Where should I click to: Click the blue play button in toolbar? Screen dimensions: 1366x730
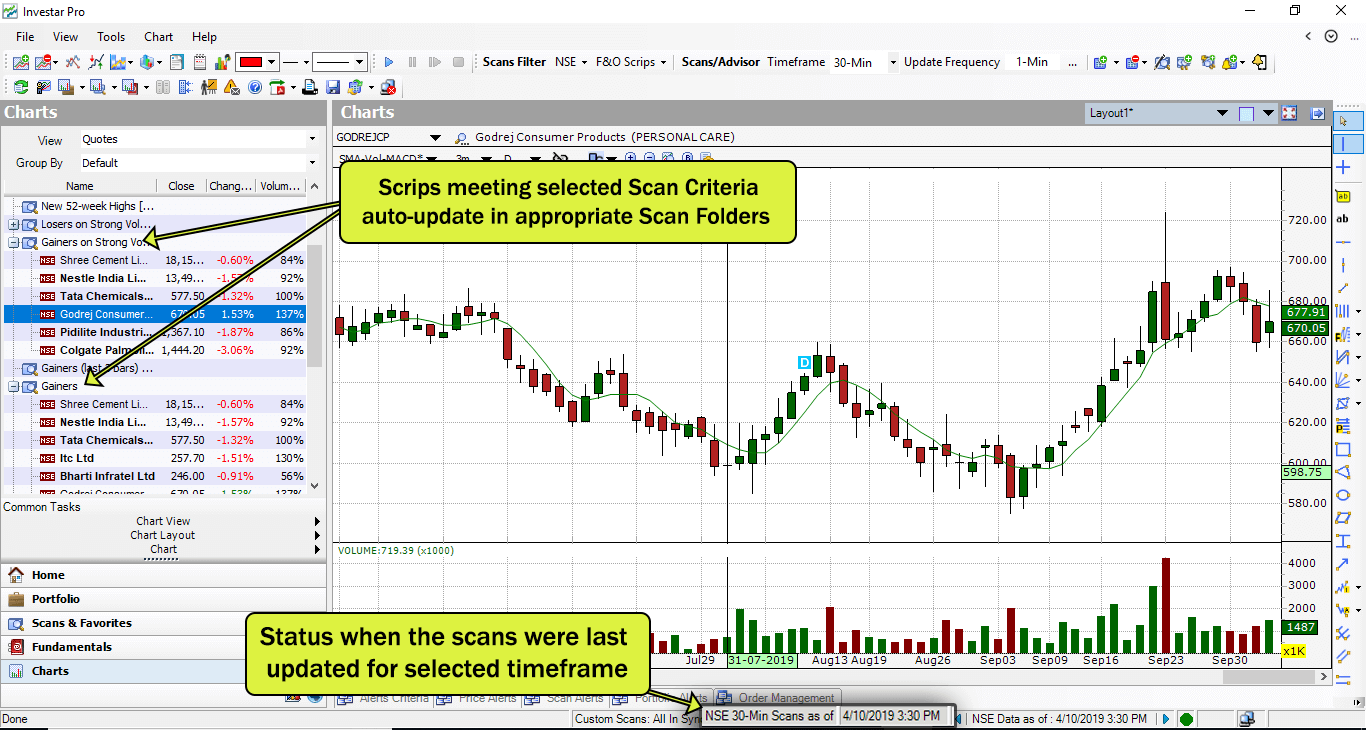(x=389, y=62)
